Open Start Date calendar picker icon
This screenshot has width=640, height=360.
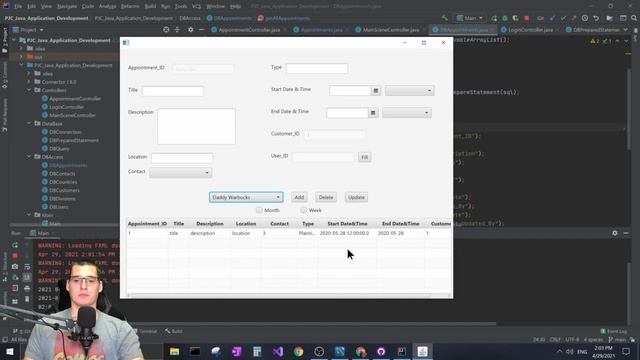tap(376, 91)
